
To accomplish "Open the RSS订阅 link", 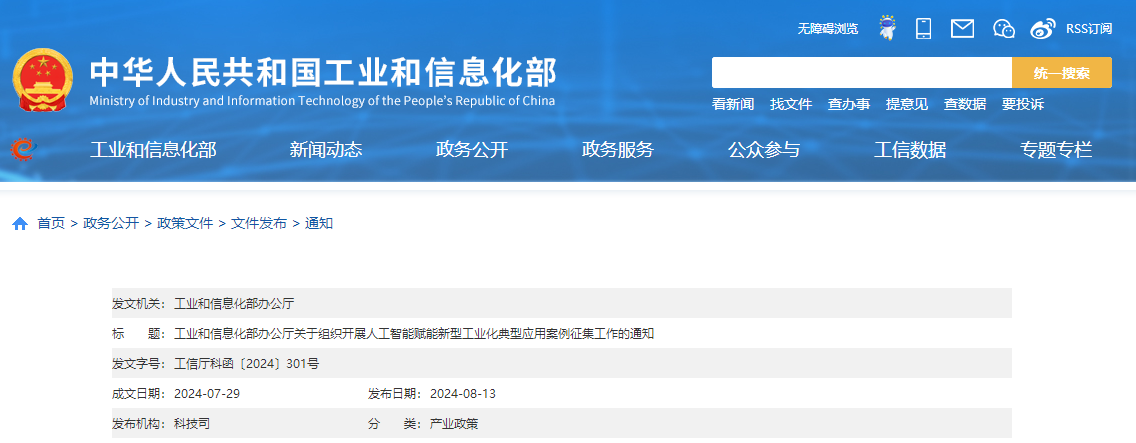I will click(x=1088, y=29).
